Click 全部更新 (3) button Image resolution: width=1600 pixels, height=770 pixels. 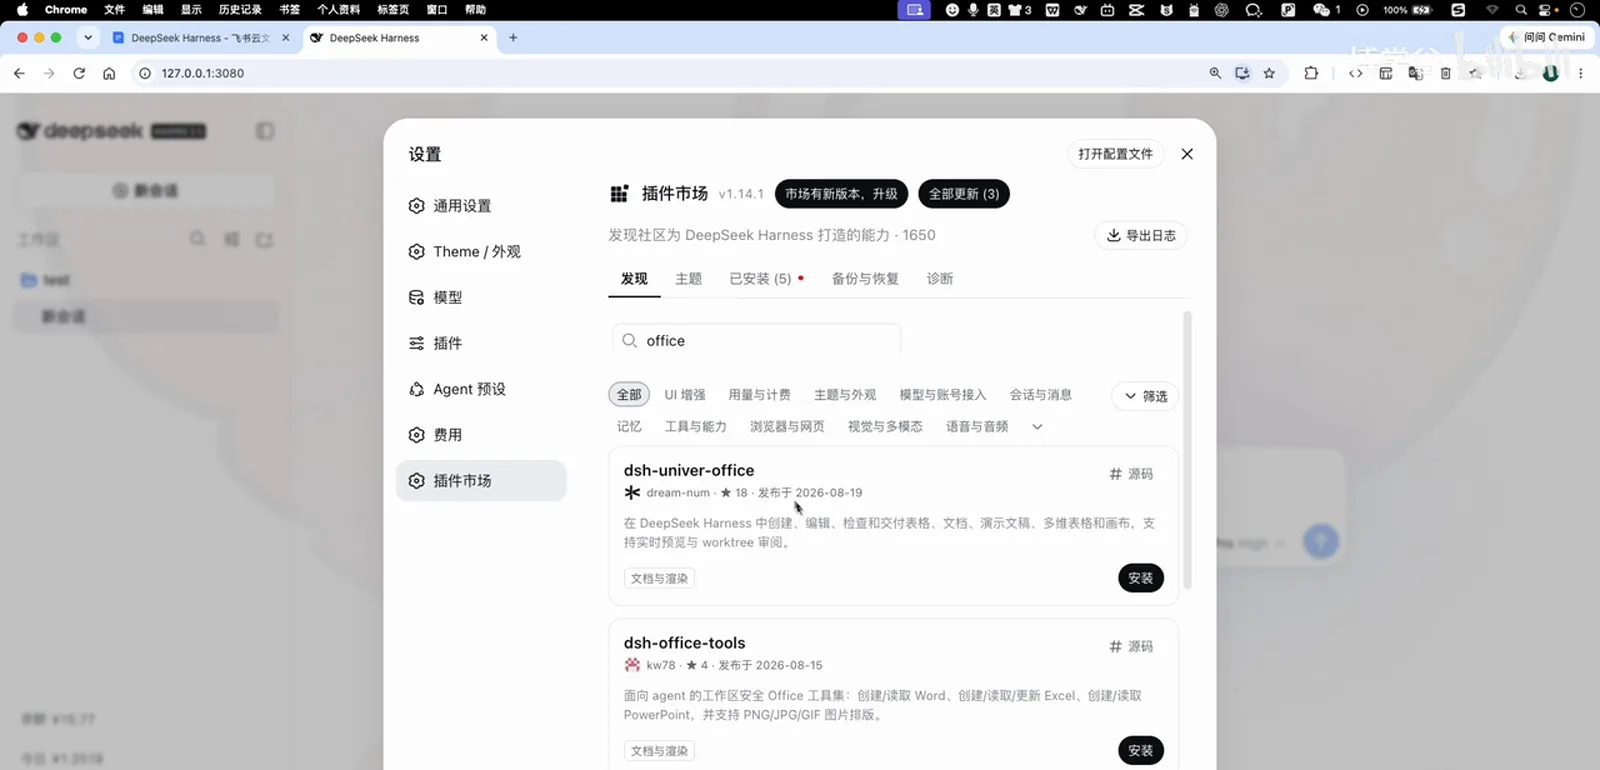(964, 194)
